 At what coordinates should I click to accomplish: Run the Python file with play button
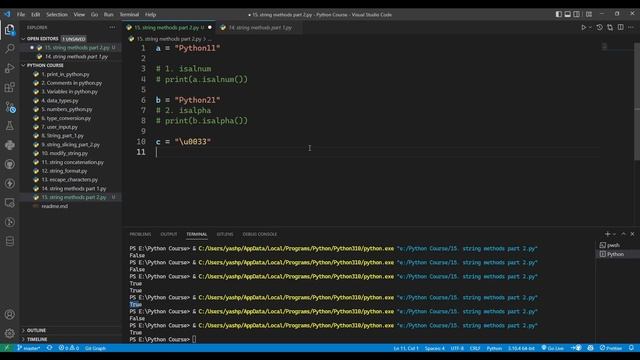(x=583, y=27)
